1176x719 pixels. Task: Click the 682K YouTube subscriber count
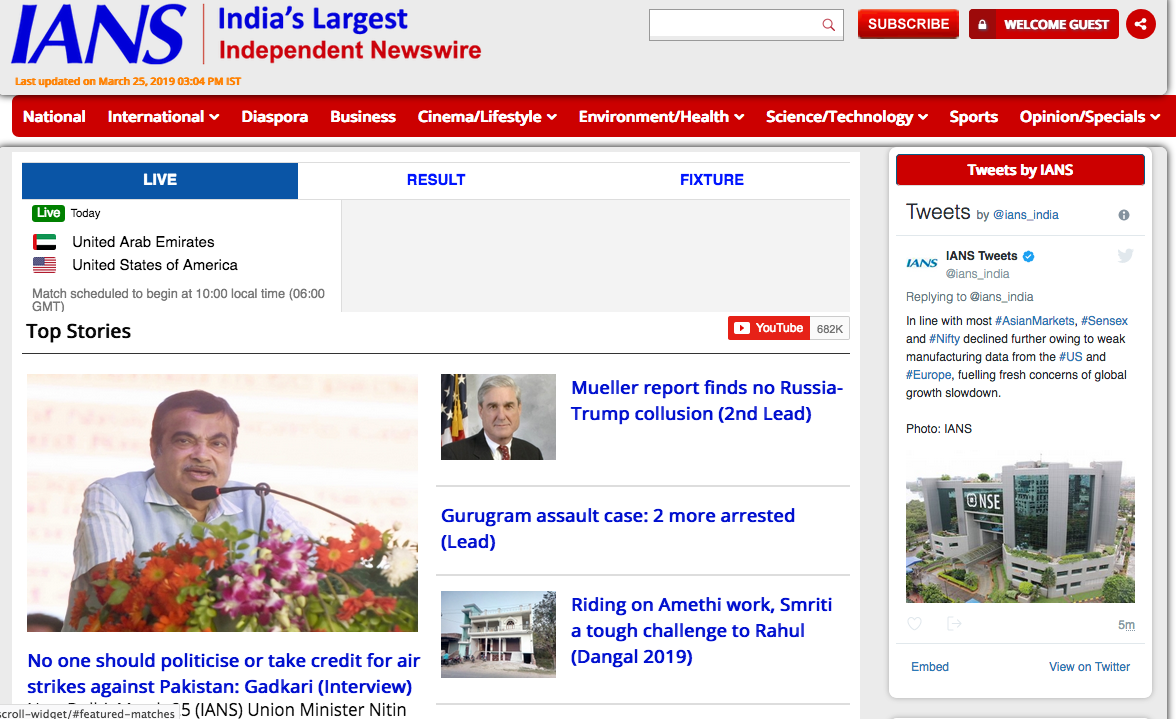click(x=830, y=328)
